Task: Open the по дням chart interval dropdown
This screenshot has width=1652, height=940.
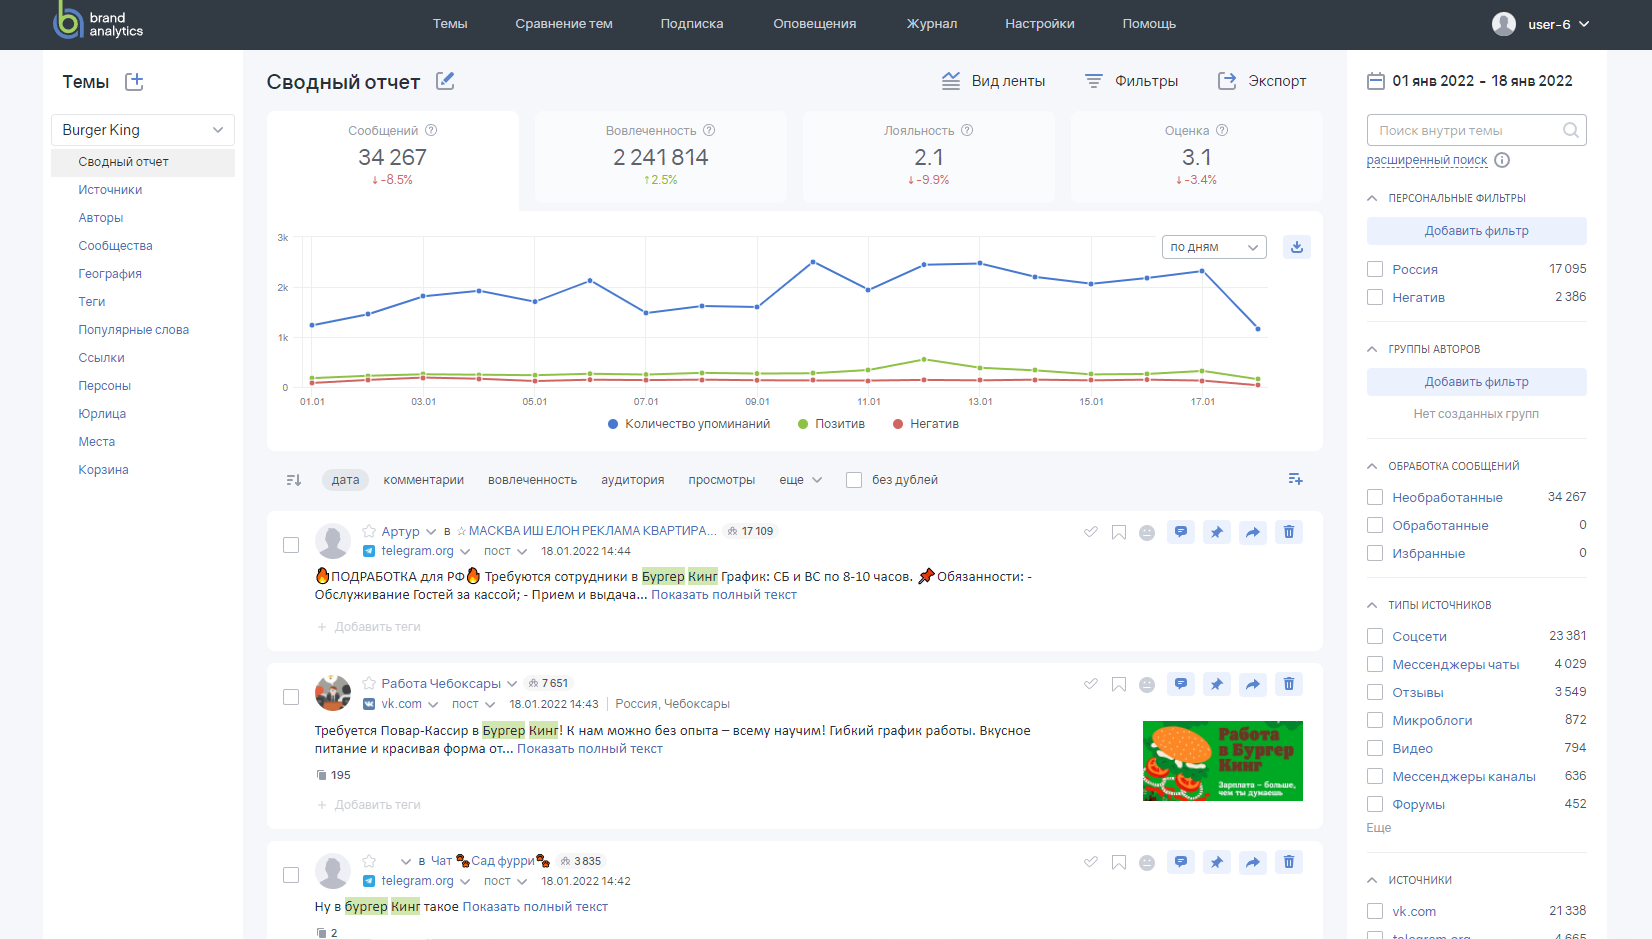Action: (1214, 247)
